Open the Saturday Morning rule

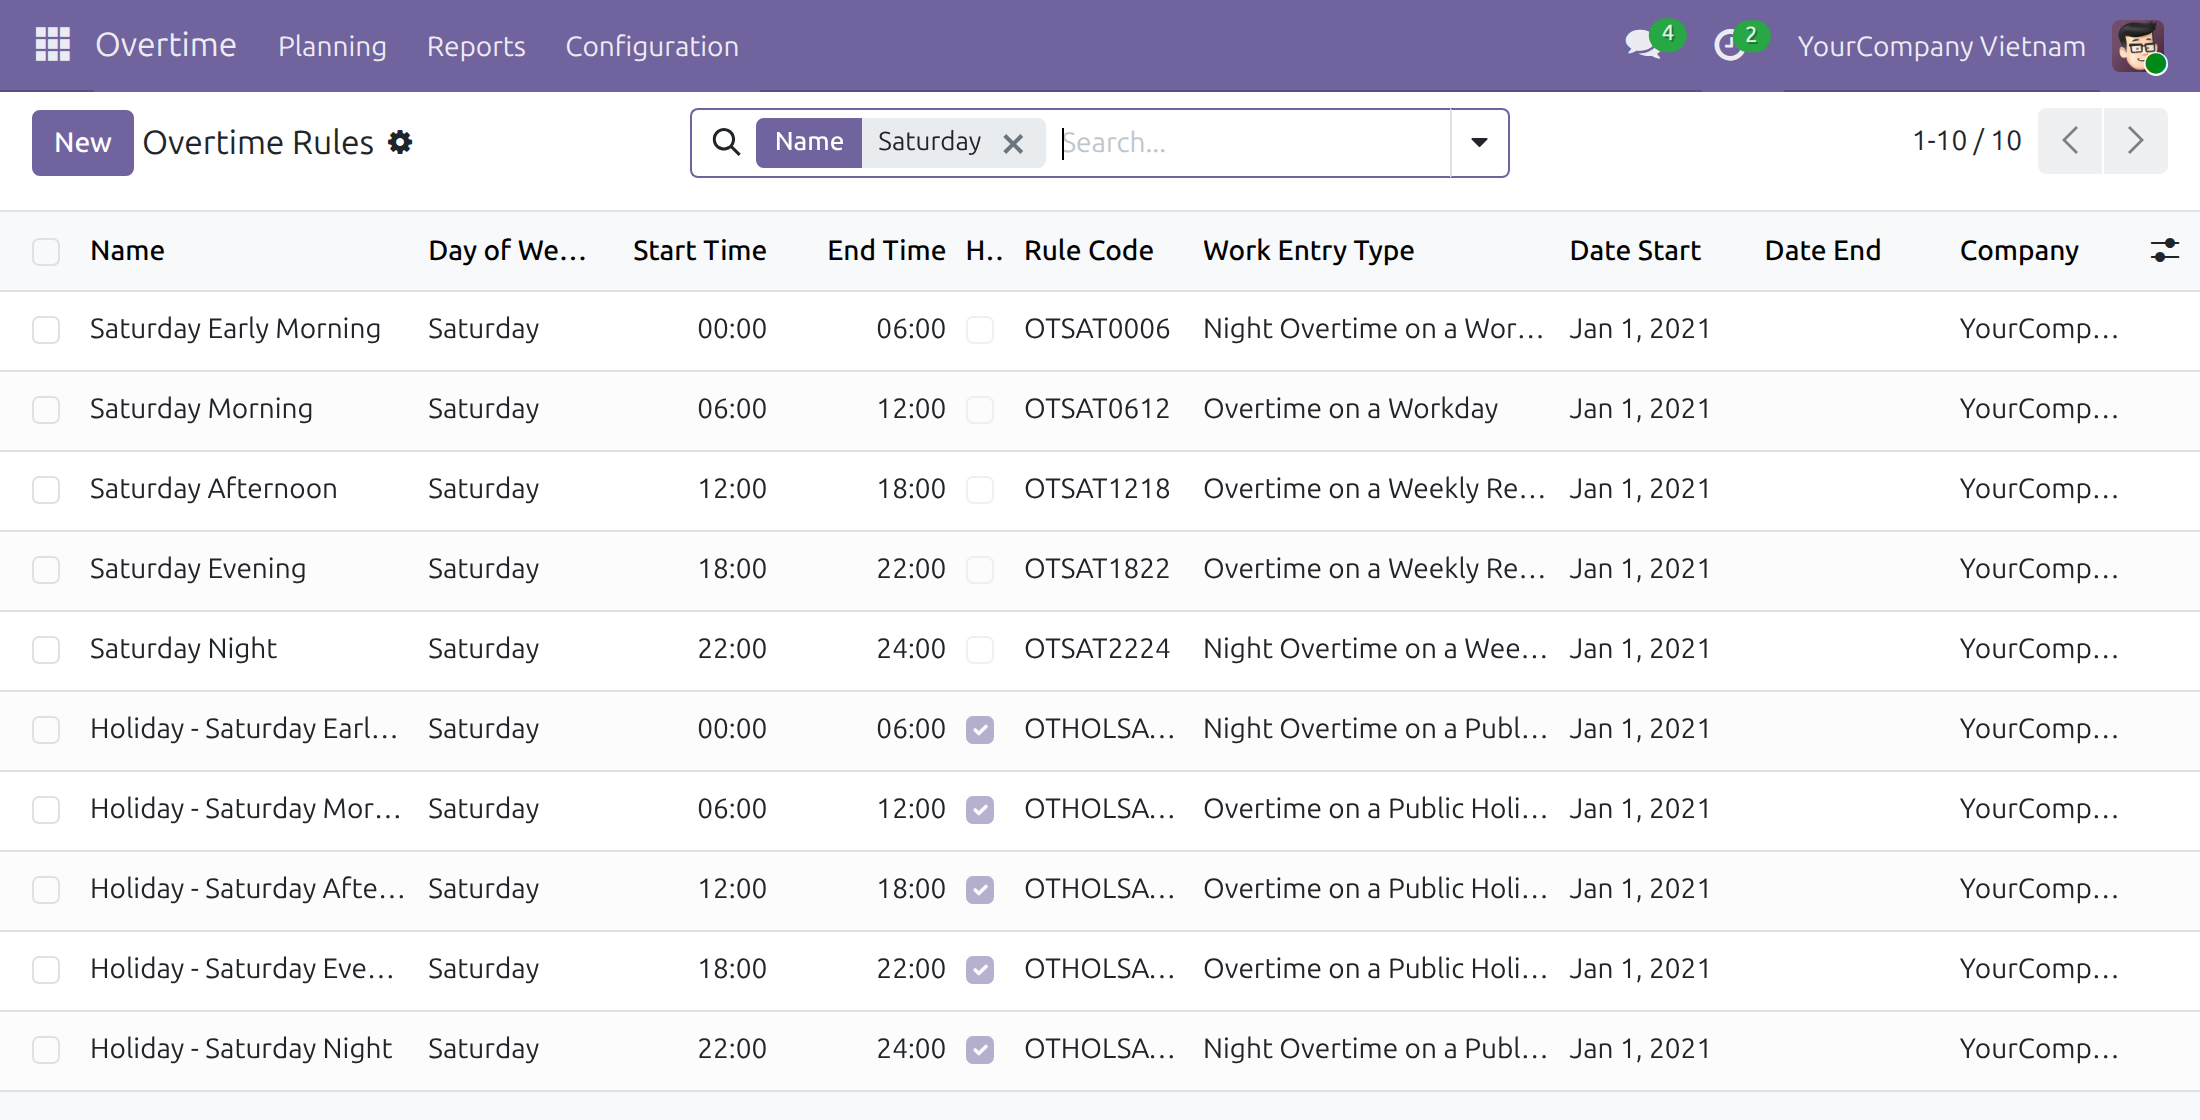pos(201,409)
